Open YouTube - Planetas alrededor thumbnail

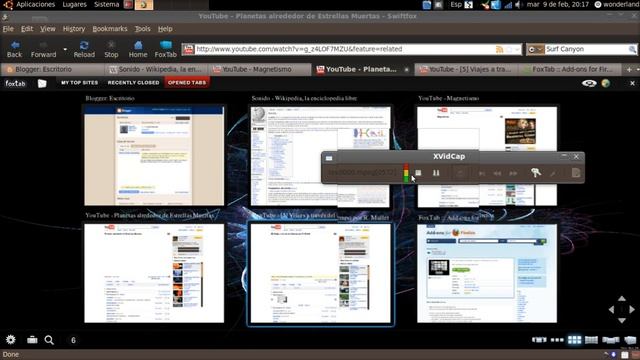click(154, 273)
